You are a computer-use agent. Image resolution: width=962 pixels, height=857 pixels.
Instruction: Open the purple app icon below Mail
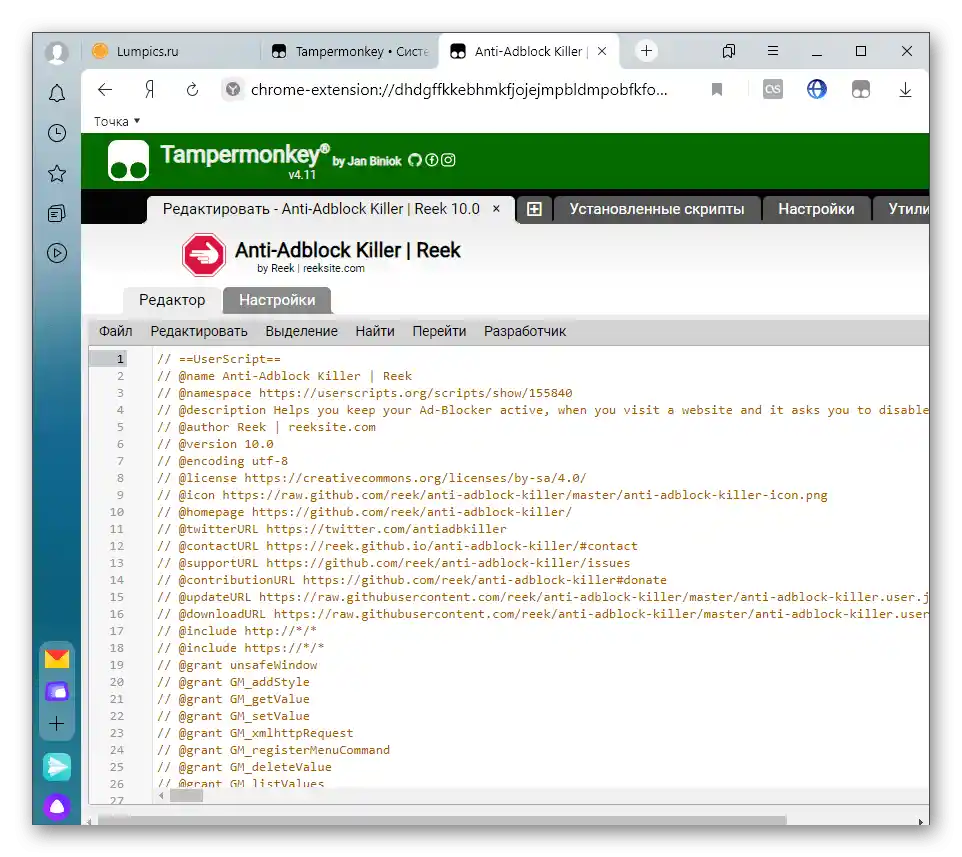[57, 692]
